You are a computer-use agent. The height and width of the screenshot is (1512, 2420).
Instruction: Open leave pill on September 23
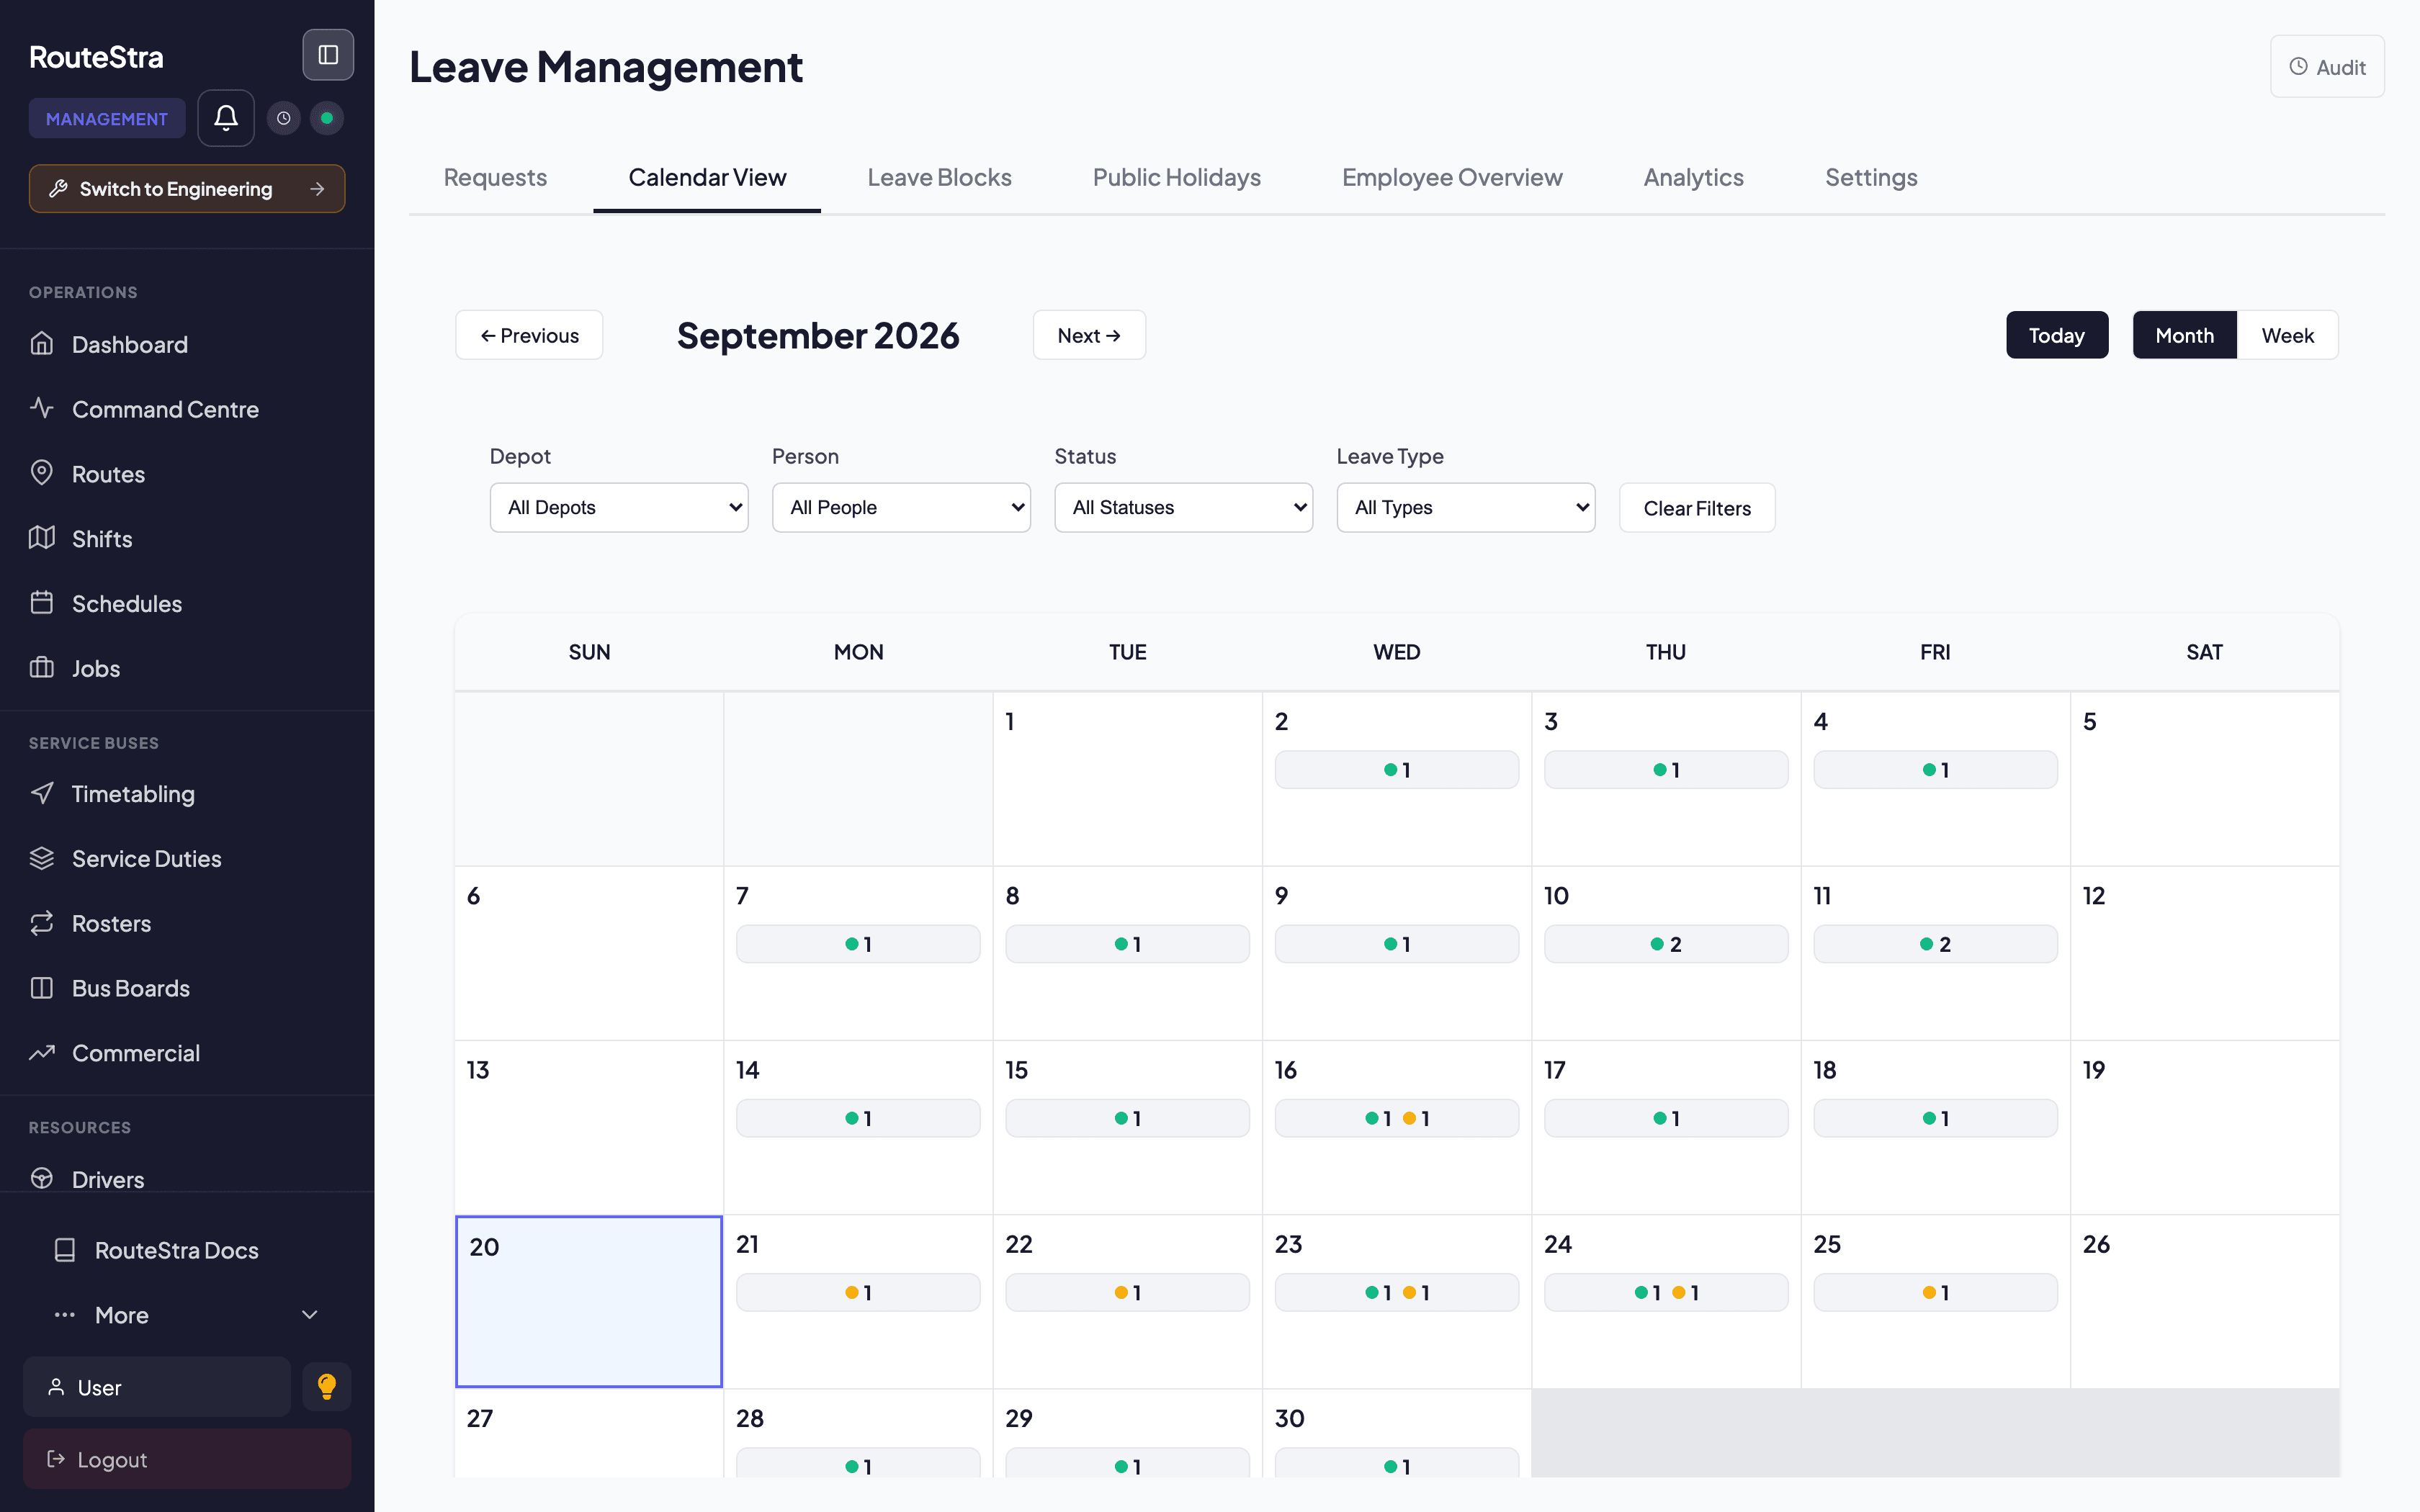[1397, 1292]
